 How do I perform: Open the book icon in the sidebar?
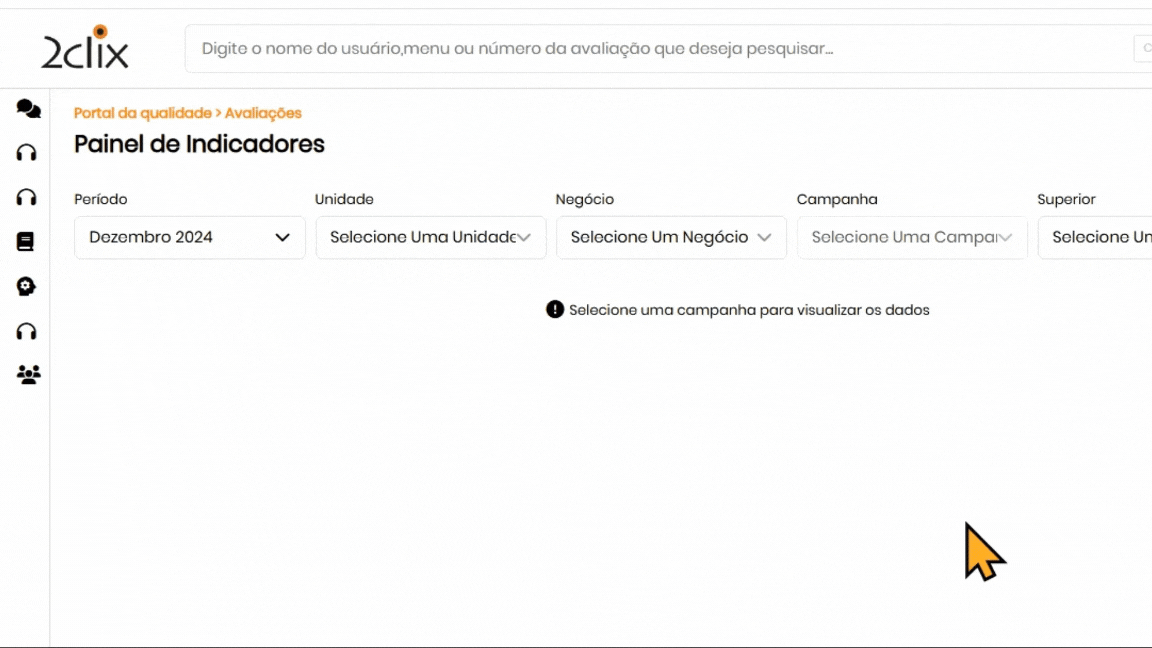point(26,242)
